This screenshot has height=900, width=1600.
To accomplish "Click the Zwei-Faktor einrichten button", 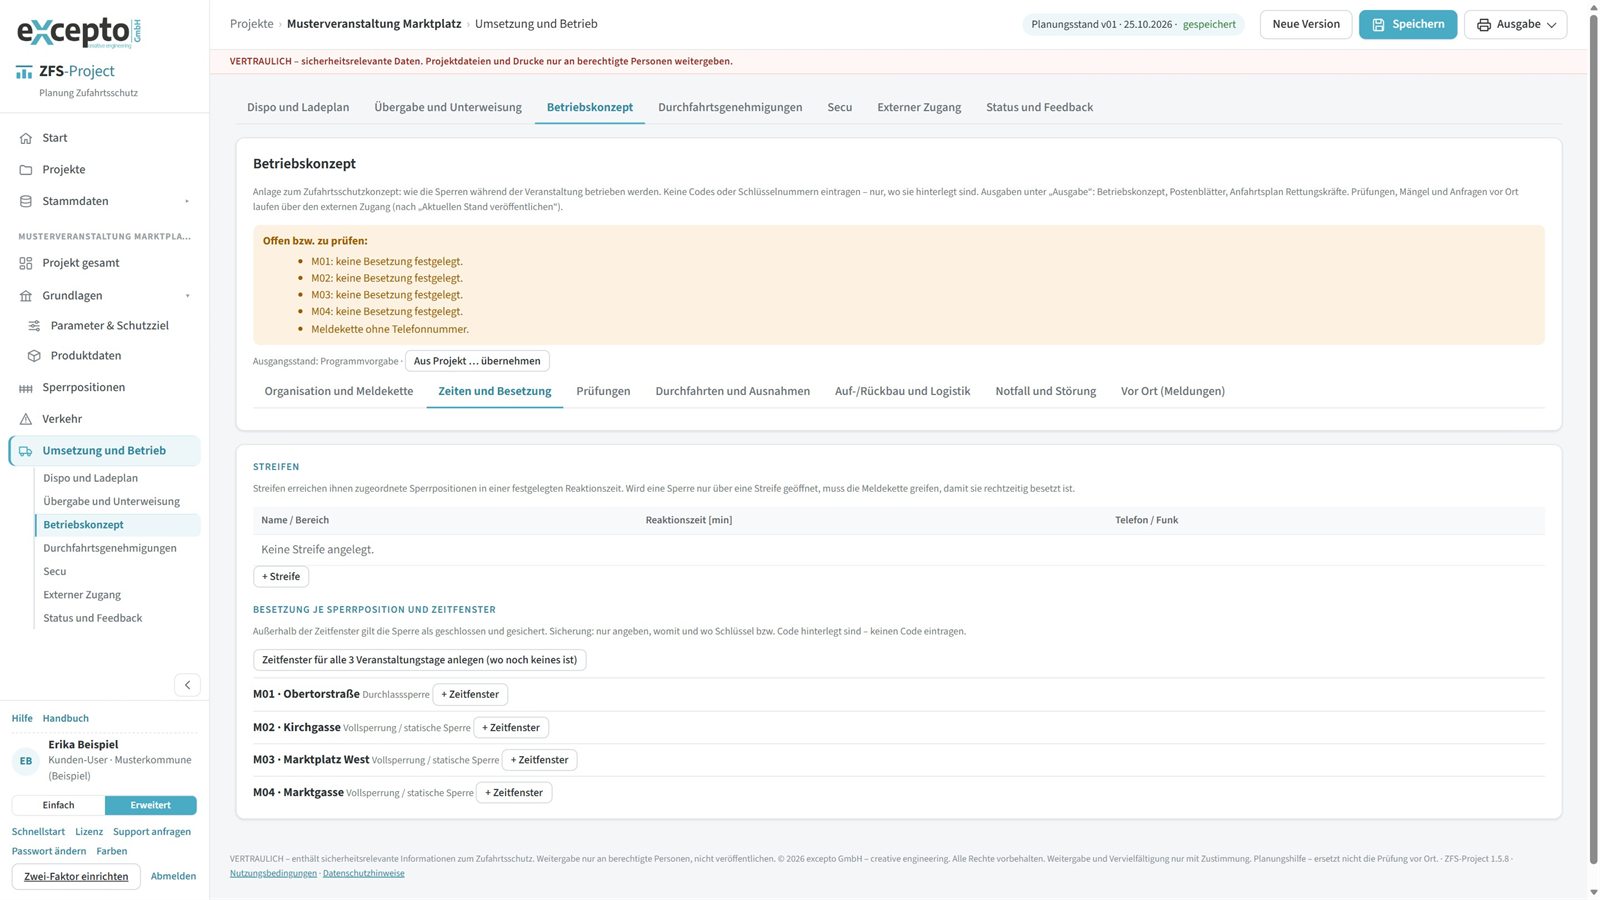I will [76, 877].
